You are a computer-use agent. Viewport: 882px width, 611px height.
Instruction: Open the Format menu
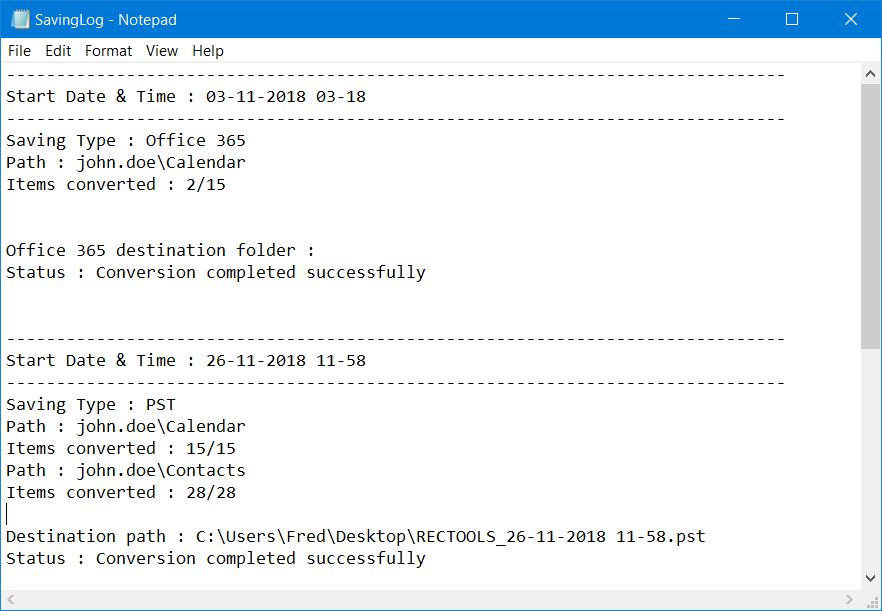[108, 51]
